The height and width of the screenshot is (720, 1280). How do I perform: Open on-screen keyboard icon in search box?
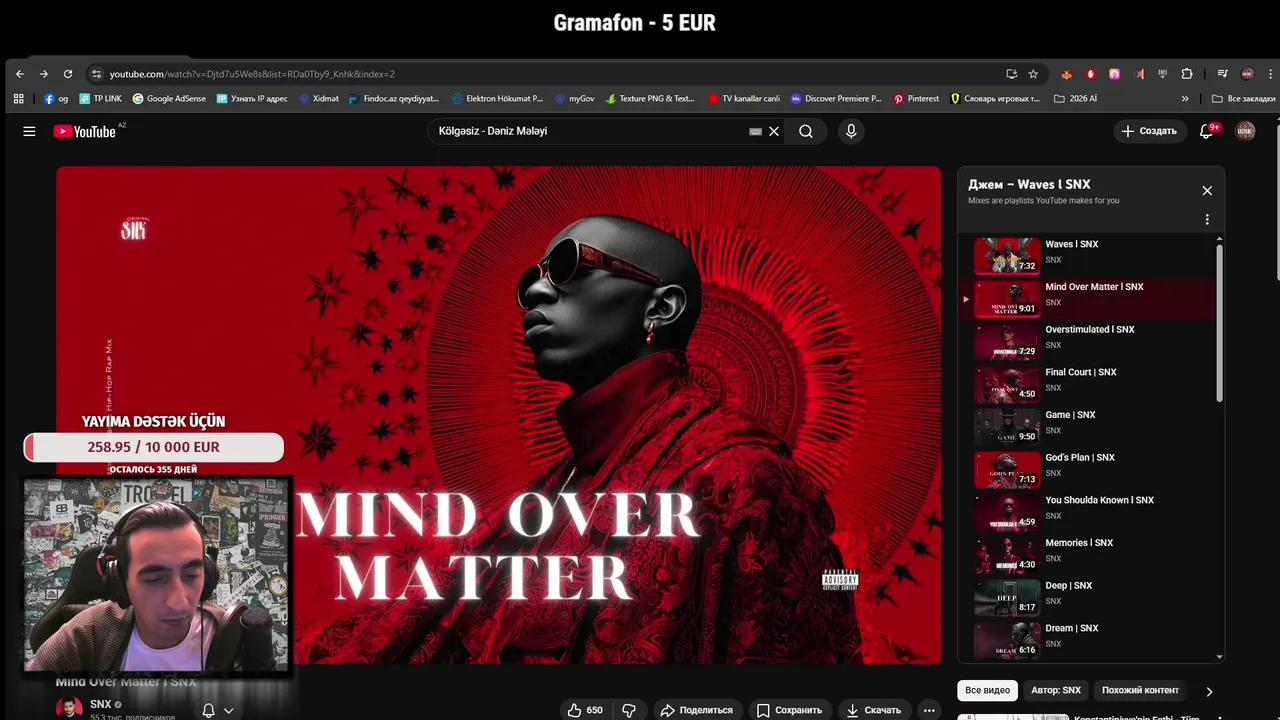756,131
